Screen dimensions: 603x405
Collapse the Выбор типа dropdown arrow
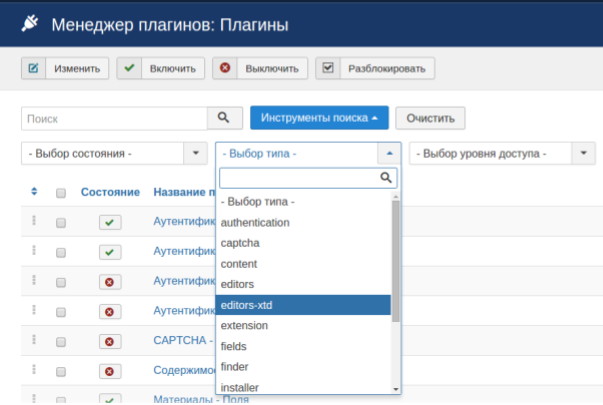[x=389, y=153]
